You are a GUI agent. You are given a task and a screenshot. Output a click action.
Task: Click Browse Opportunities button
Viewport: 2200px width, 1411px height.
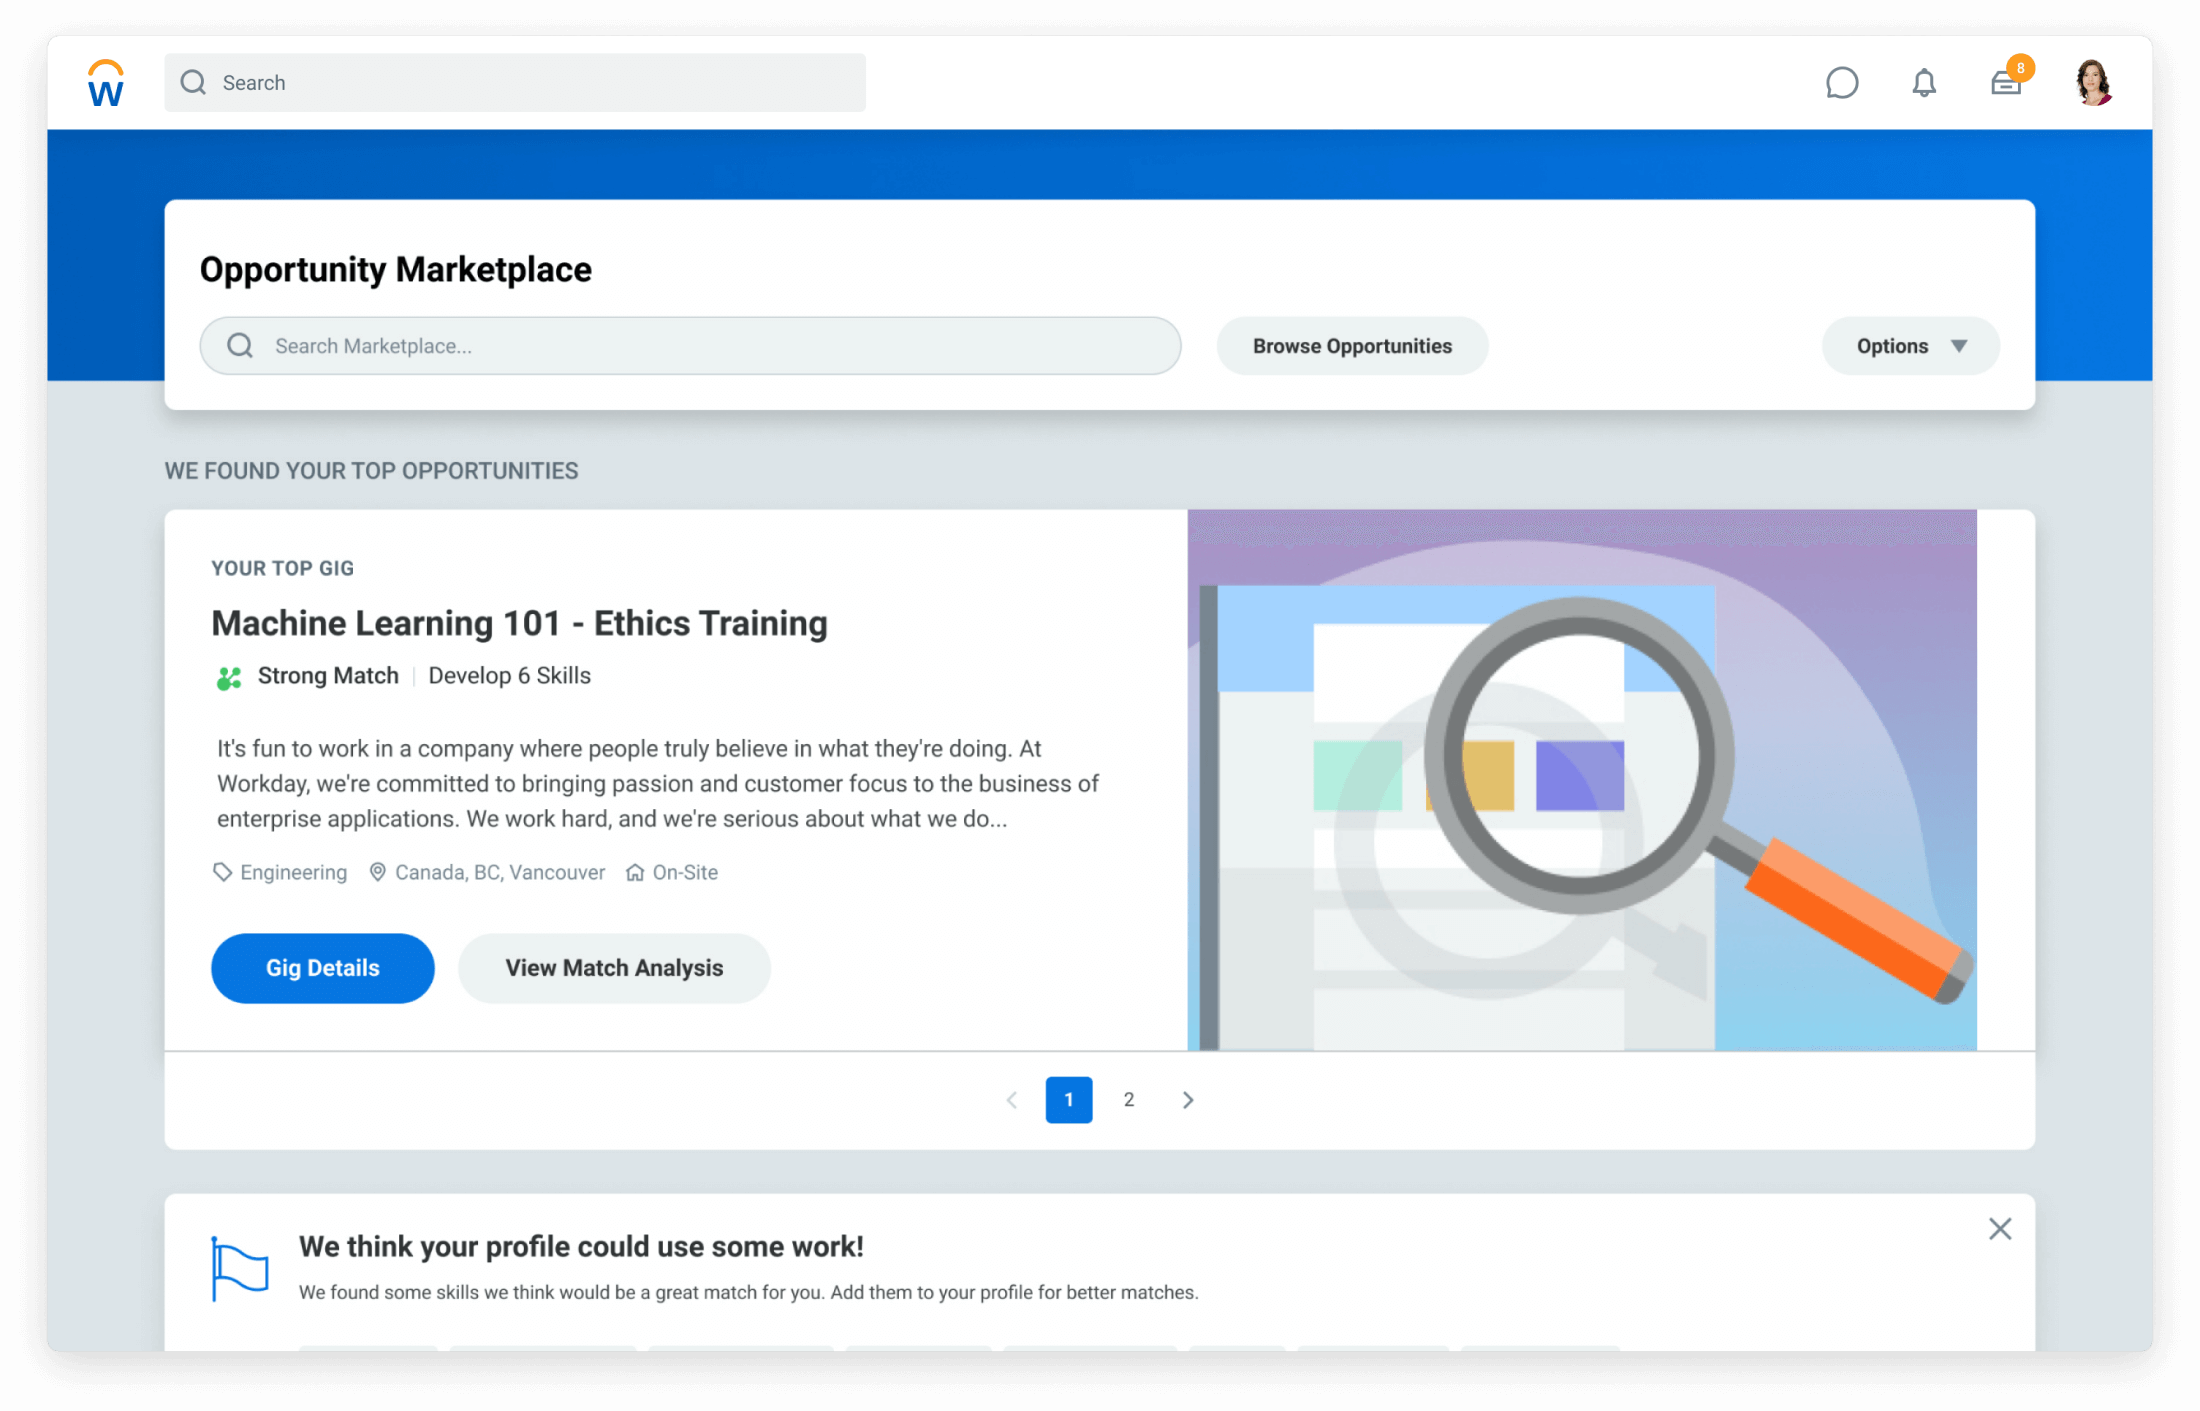[1351, 346]
